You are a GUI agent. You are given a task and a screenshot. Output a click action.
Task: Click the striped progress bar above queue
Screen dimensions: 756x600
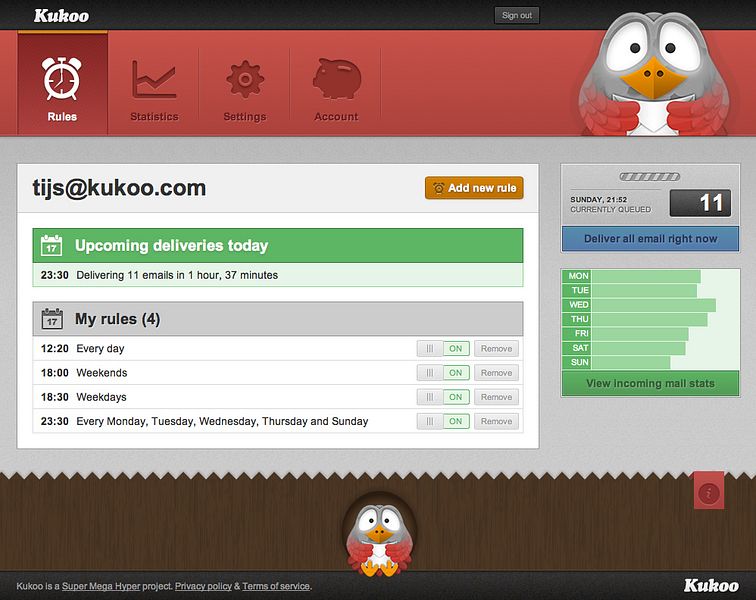[x=650, y=177]
